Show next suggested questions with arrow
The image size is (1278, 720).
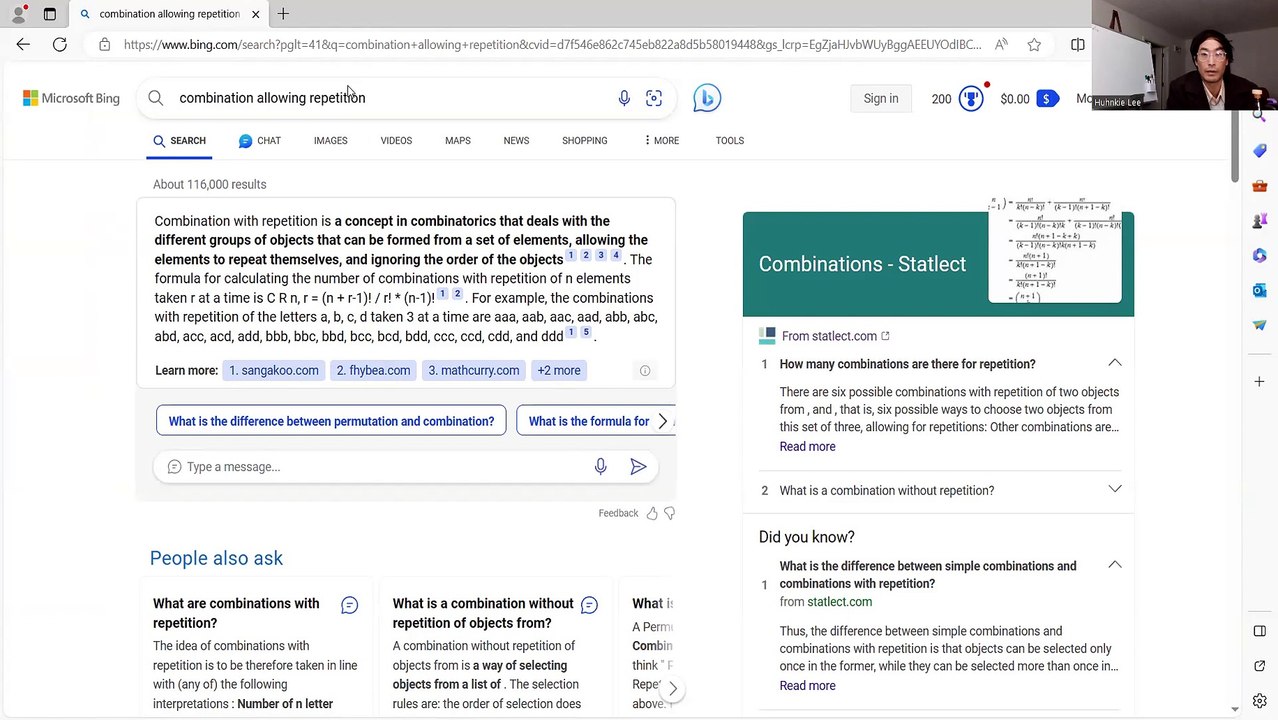[x=662, y=421]
